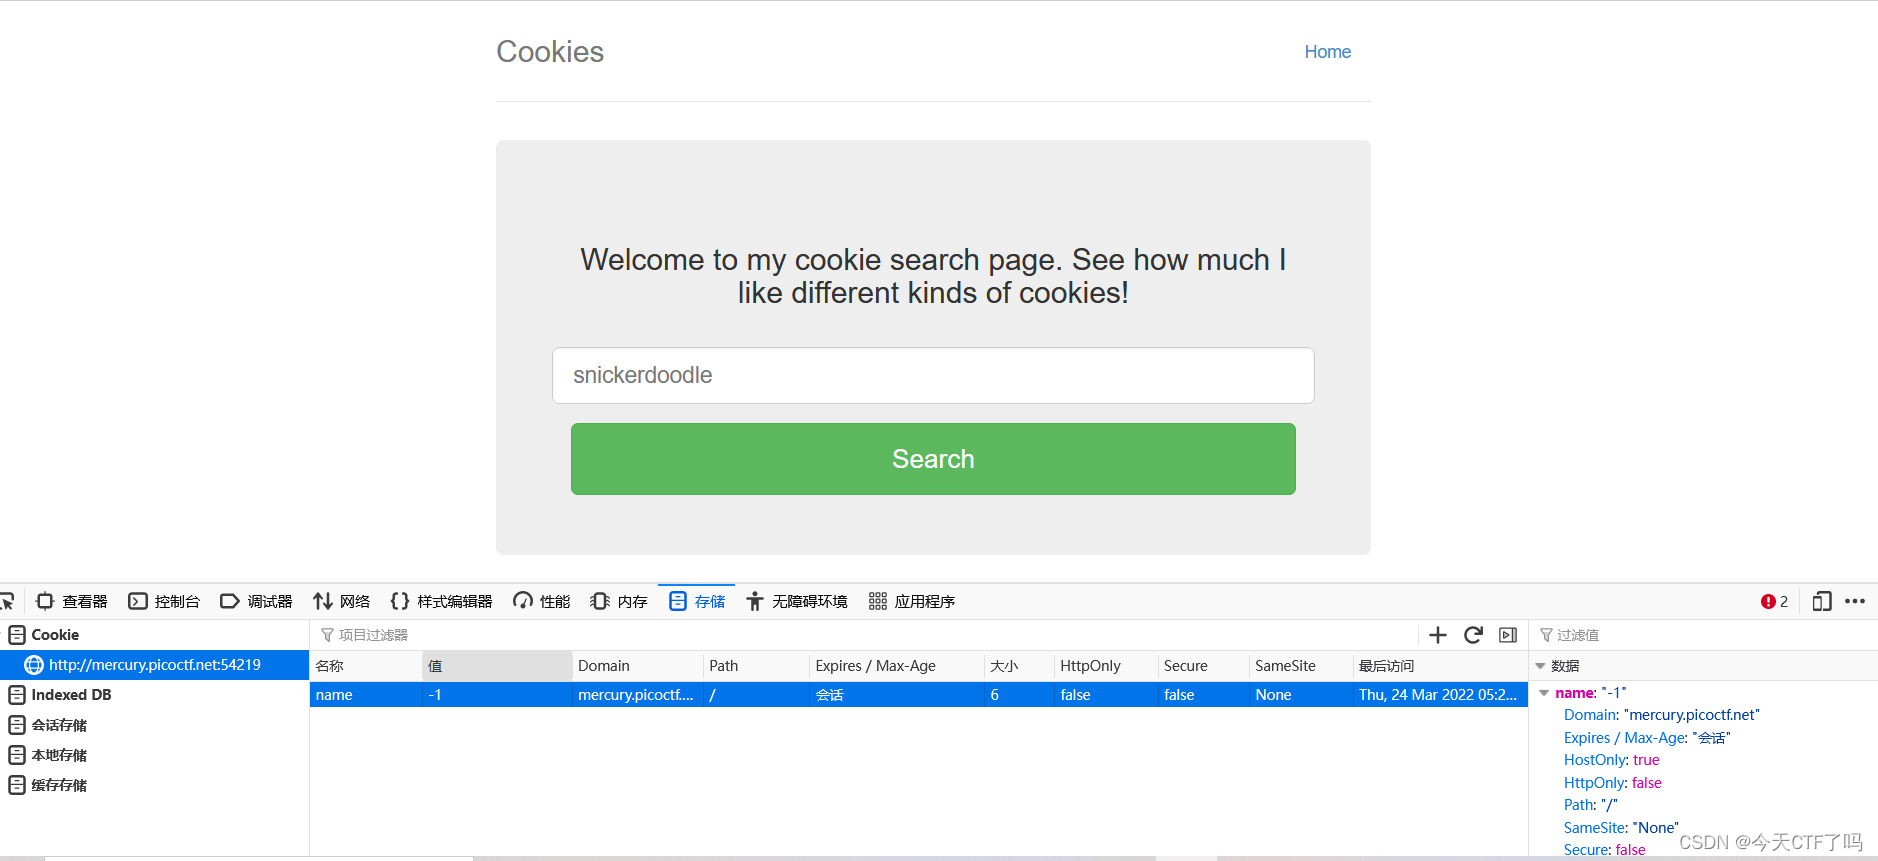Click the green Search button

tap(932, 458)
